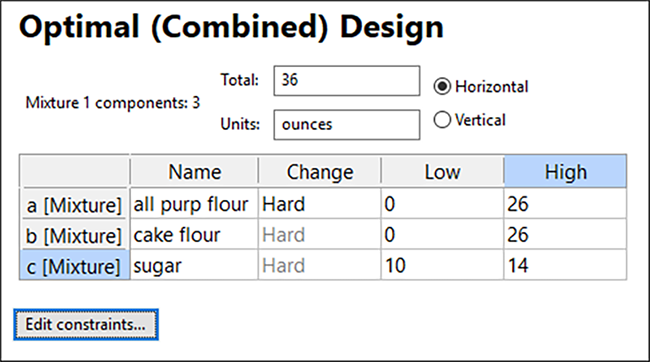
Task: Click the all purp flour name cell
Action: point(194,204)
